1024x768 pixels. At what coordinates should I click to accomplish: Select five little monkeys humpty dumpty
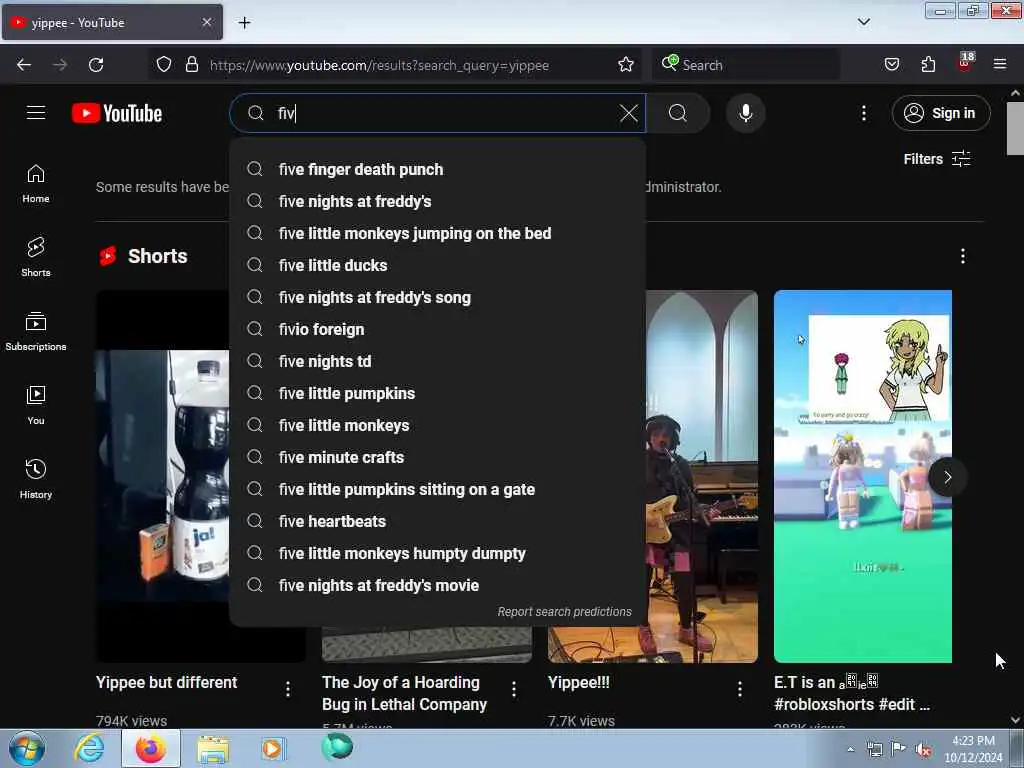(x=438, y=554)
